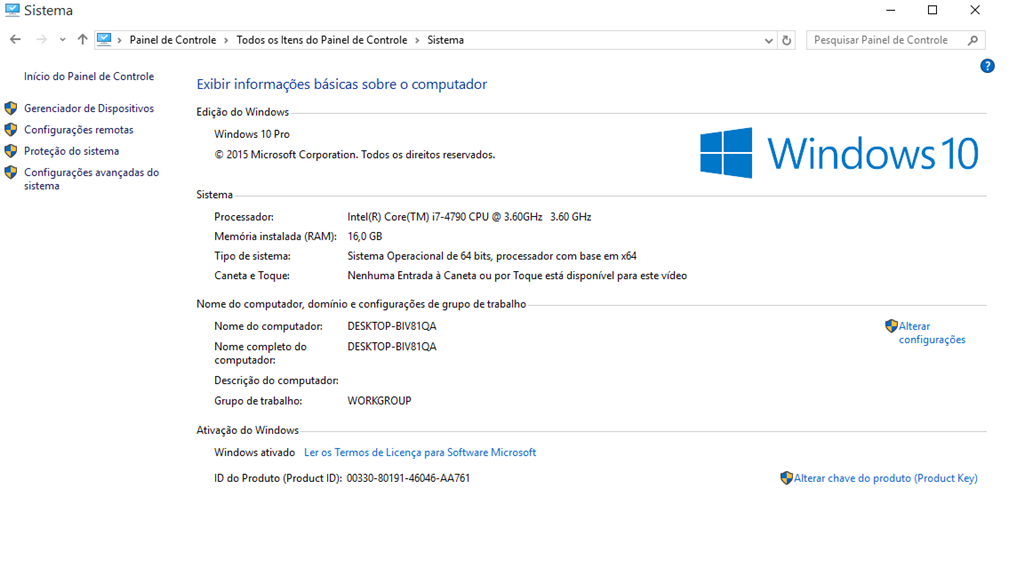Select the Sistema breadcrumb
This screenshot has height=576, width=1024.
[445, 40]
